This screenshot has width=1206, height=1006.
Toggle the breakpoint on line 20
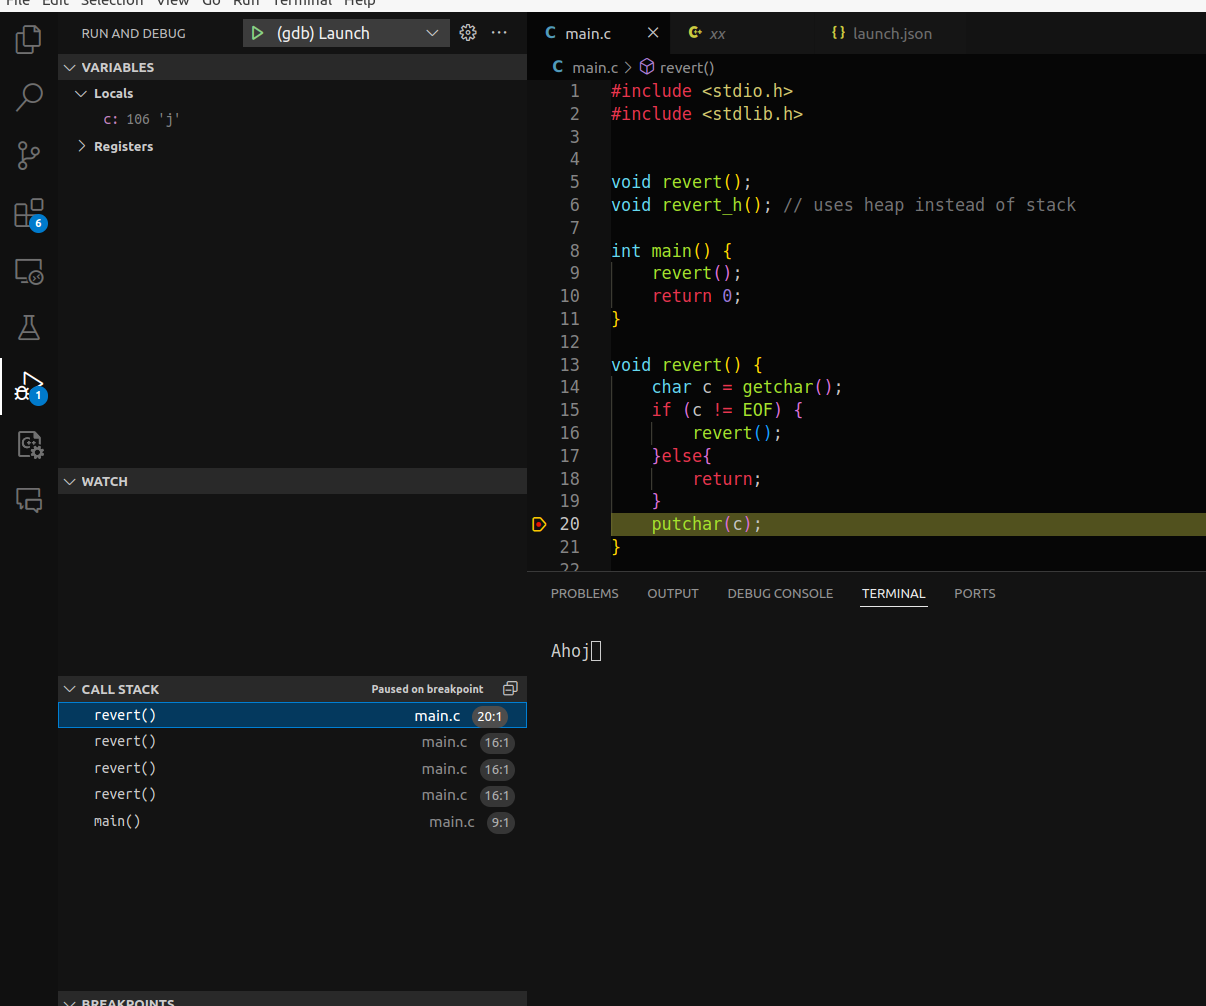(540, 524)
